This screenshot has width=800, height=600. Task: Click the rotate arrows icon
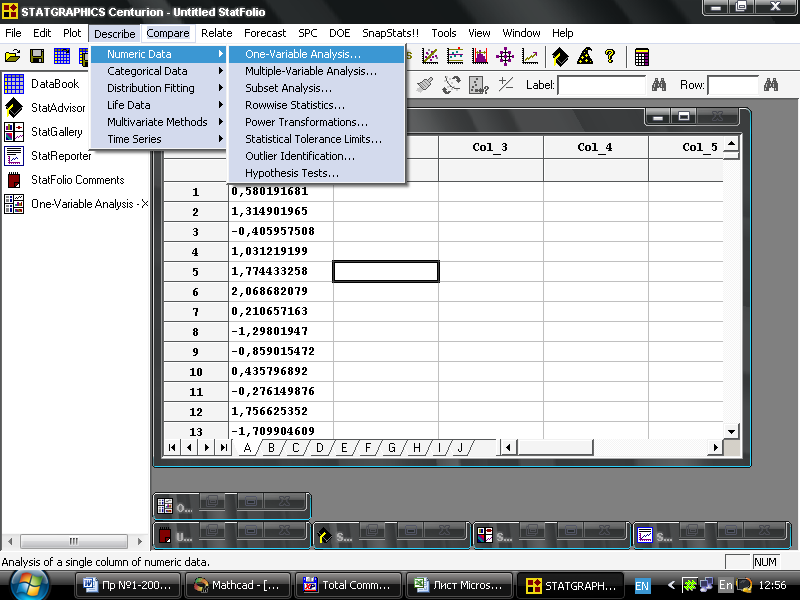[451, 85]
